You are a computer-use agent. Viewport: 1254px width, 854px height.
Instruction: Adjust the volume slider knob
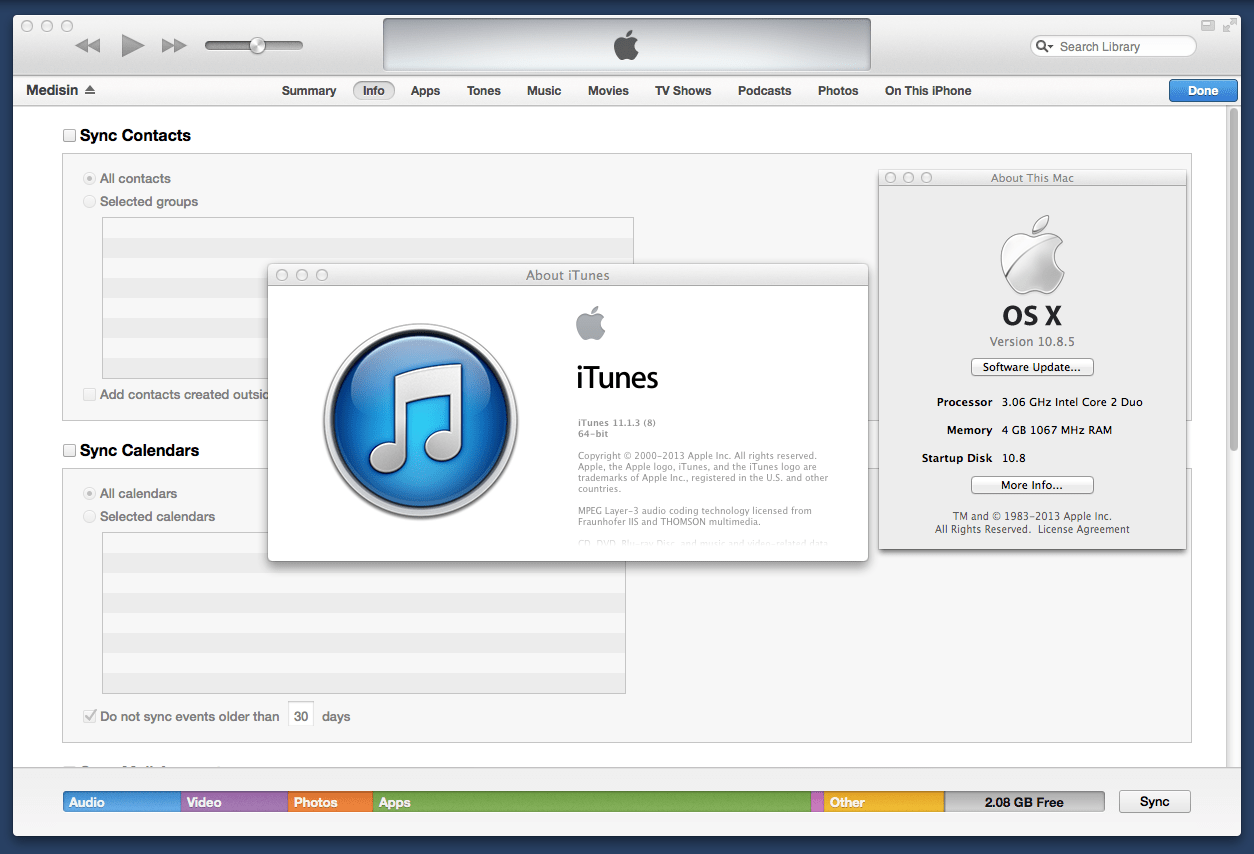click(257, 45)
